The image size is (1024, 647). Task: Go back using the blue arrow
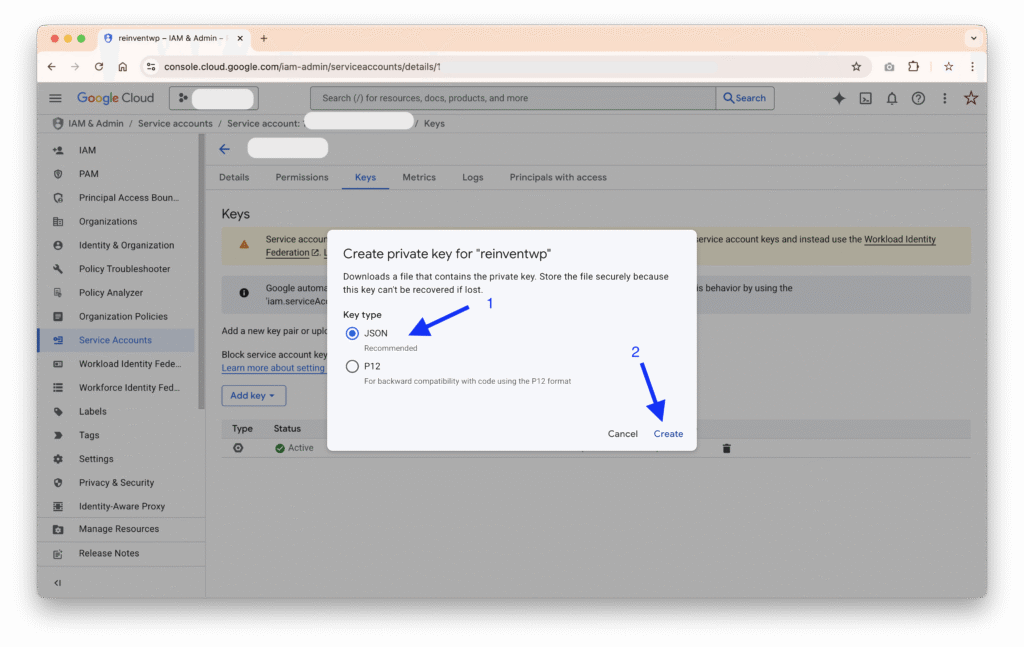coord(224,149)
